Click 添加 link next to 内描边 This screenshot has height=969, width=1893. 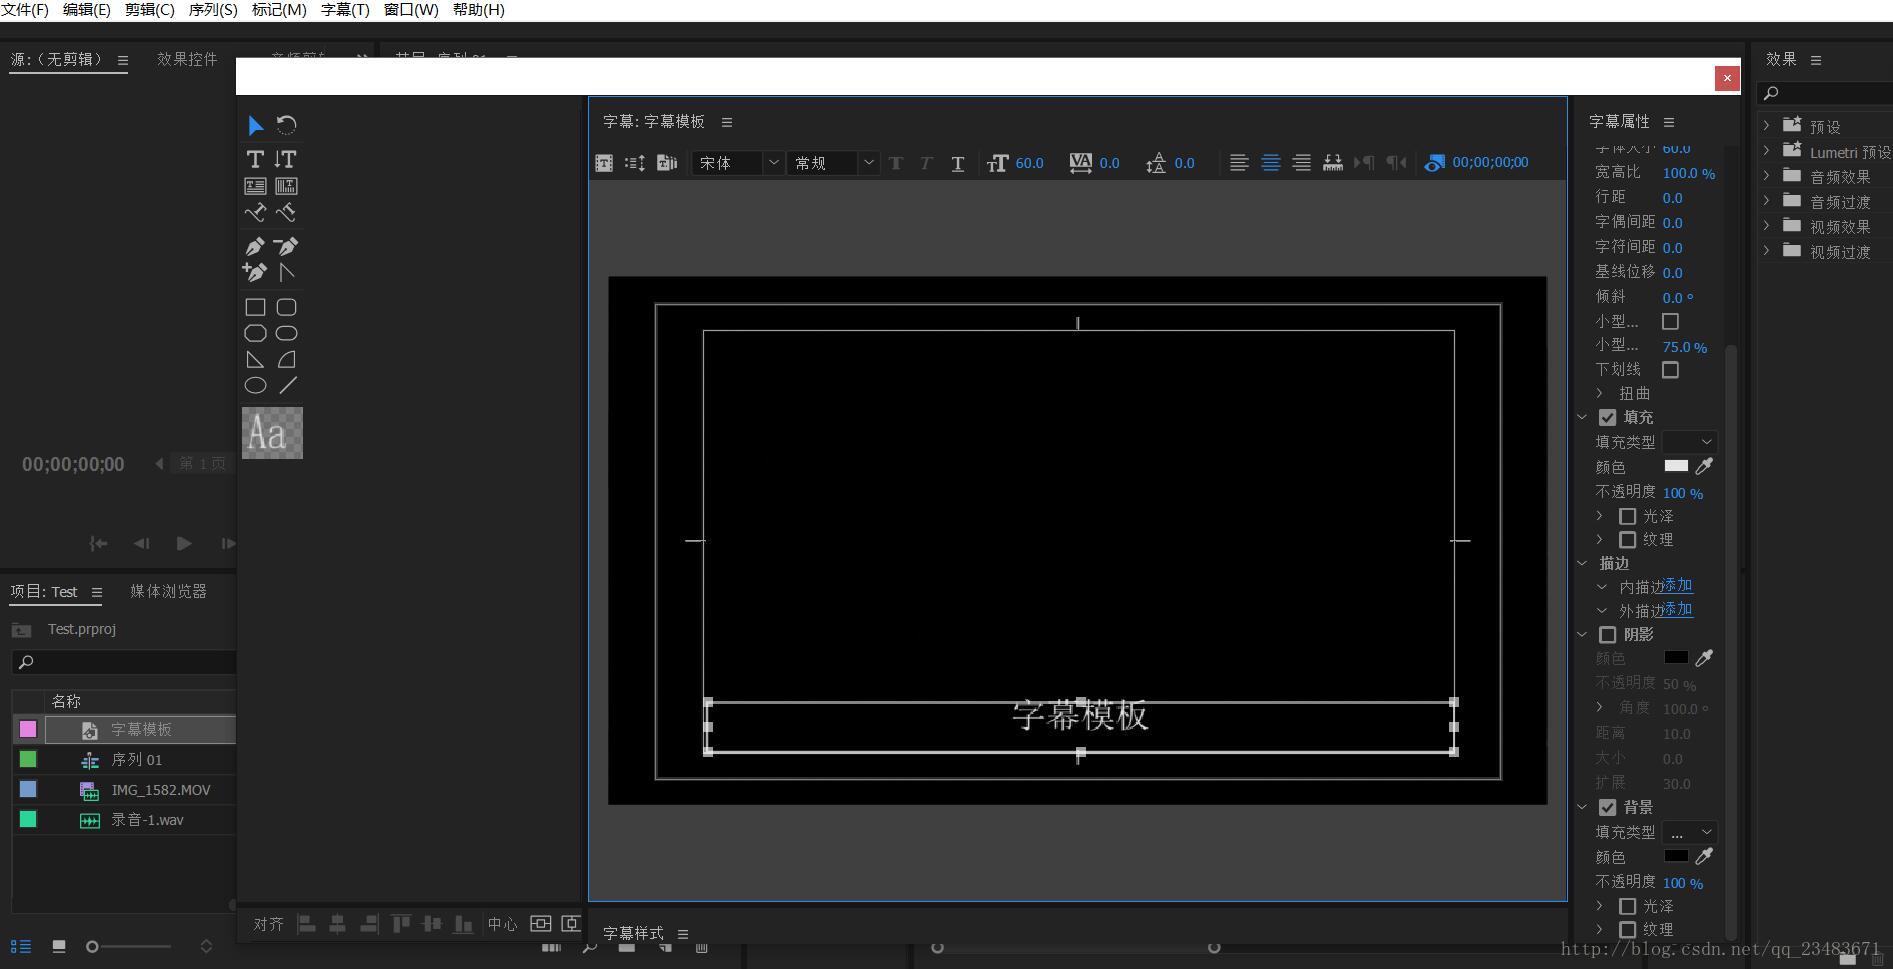(x=1678, y=586)
